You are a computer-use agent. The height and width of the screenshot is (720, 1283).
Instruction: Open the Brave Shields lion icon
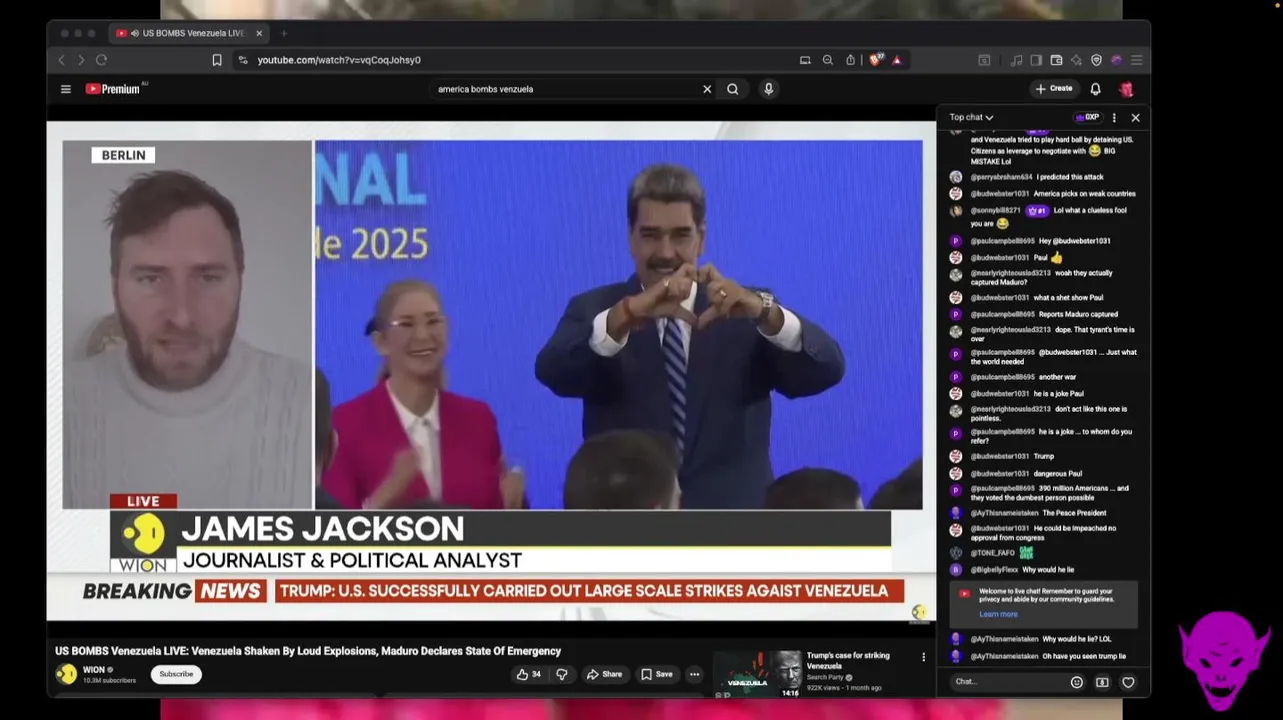(x=876, y=60)
